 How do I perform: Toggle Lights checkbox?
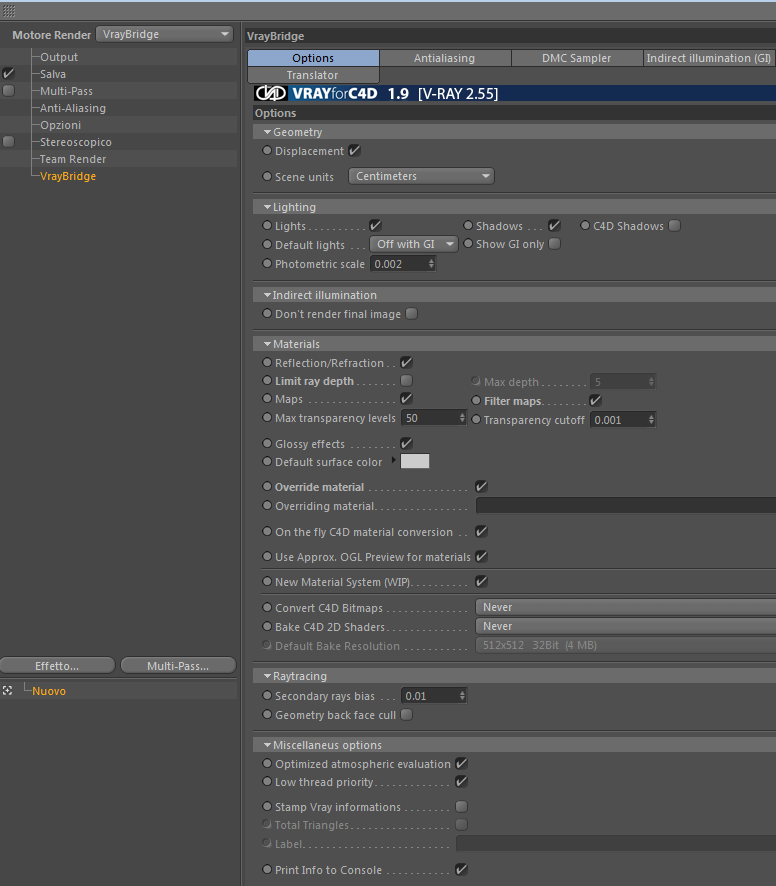(x=375, y=225)
